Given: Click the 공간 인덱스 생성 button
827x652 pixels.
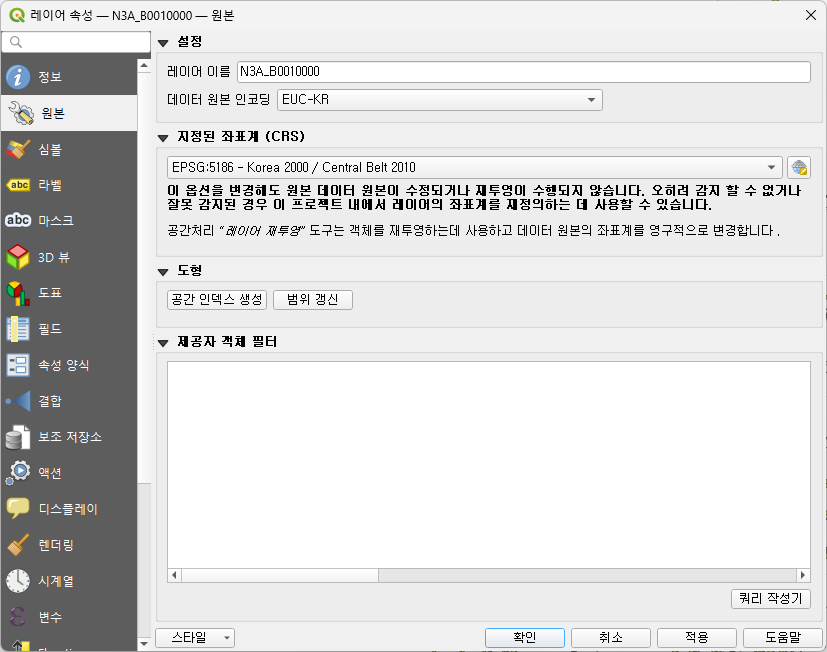Looking at the screenshot, I should (217, 300).
